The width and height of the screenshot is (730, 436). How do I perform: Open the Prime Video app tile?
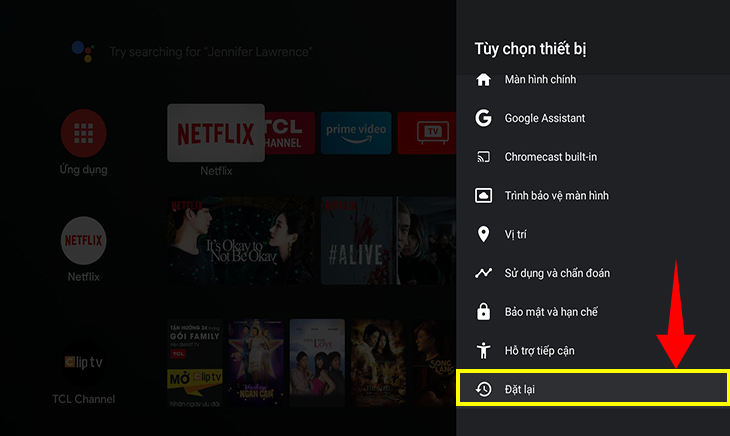pyautogui.click(x=354, y=133)
